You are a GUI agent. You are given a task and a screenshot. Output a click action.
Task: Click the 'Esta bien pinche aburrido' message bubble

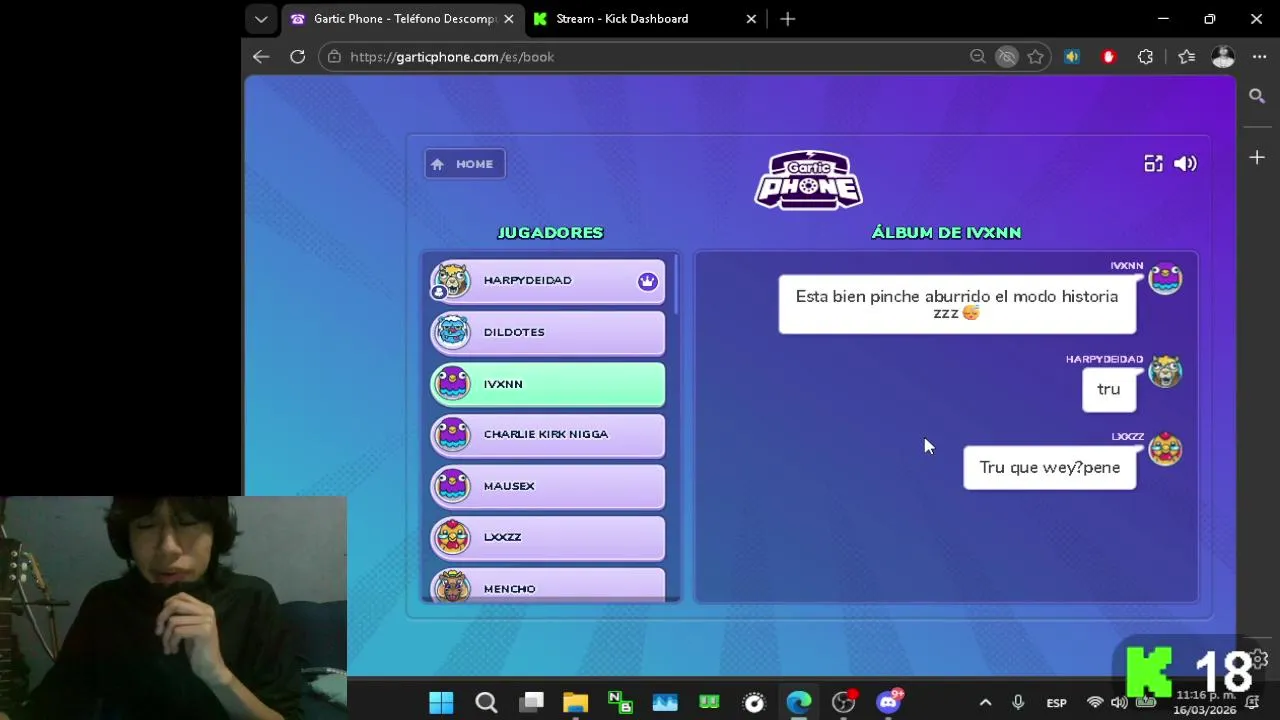point(957,304)
